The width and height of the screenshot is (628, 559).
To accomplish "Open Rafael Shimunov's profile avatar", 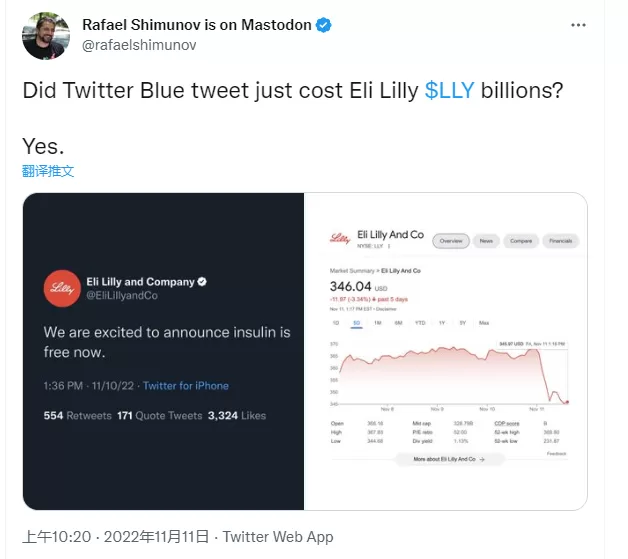I will 46,36.
